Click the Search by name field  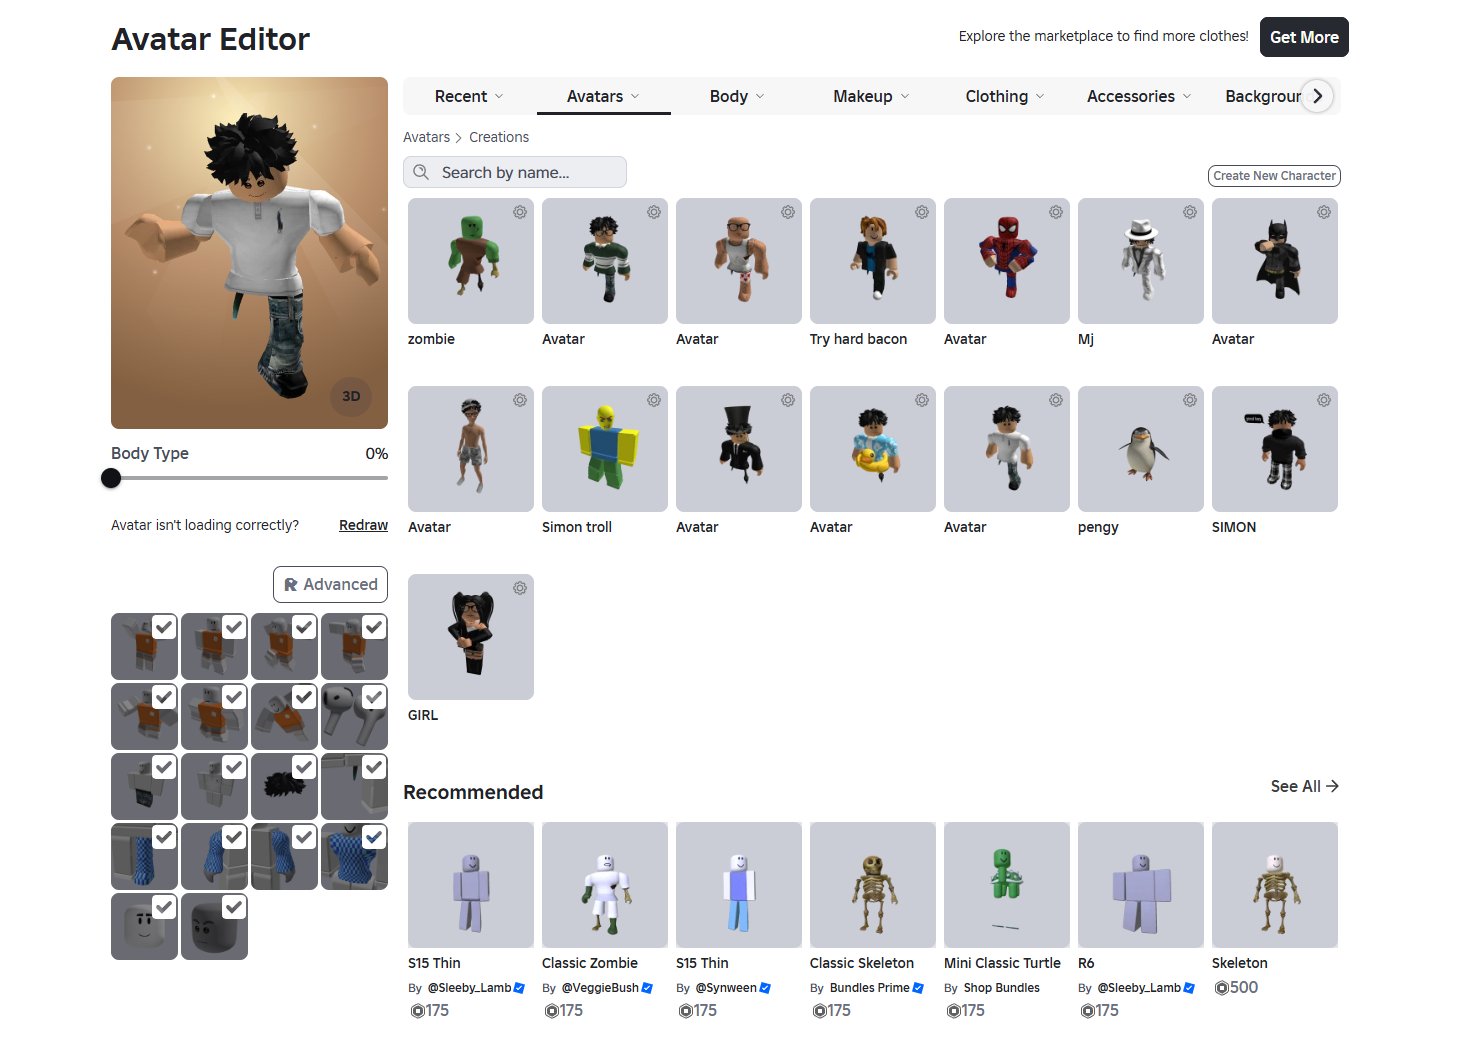click(515, 172)
